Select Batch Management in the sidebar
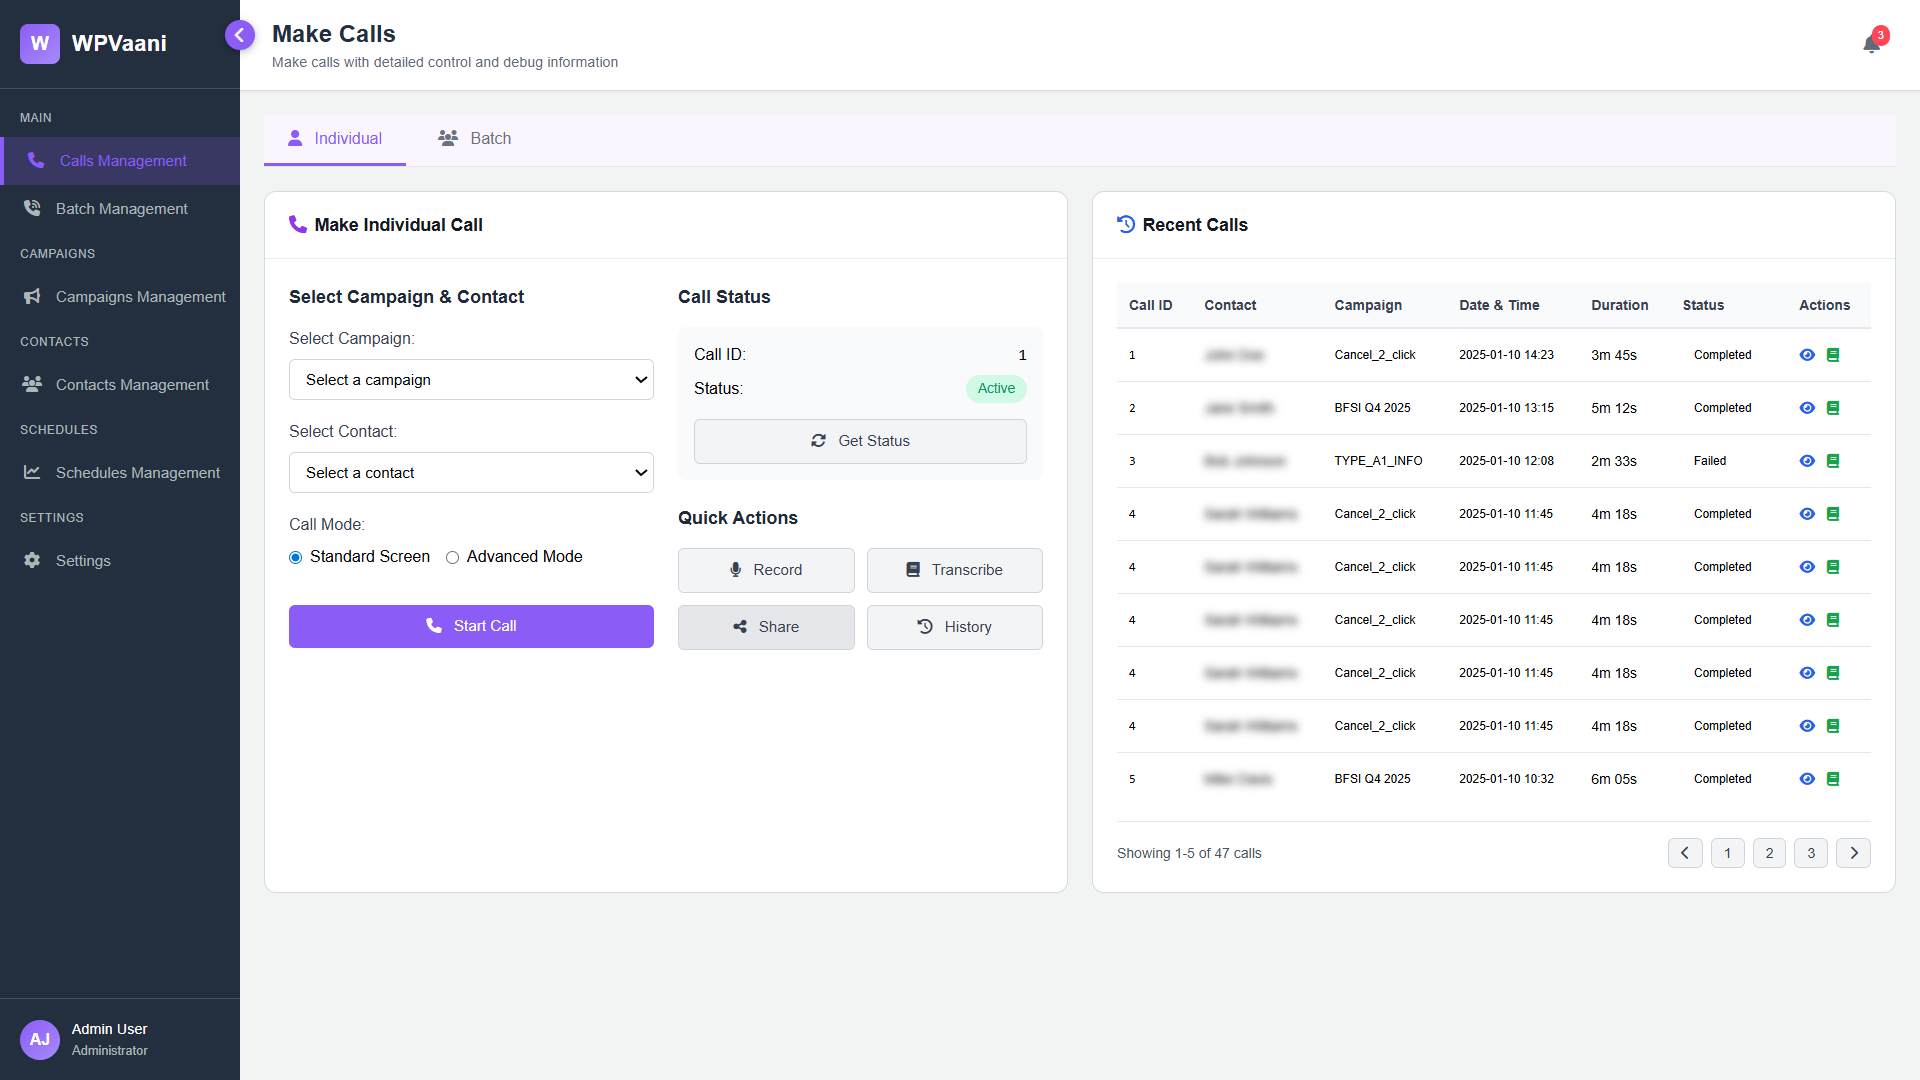 [120, 208]
